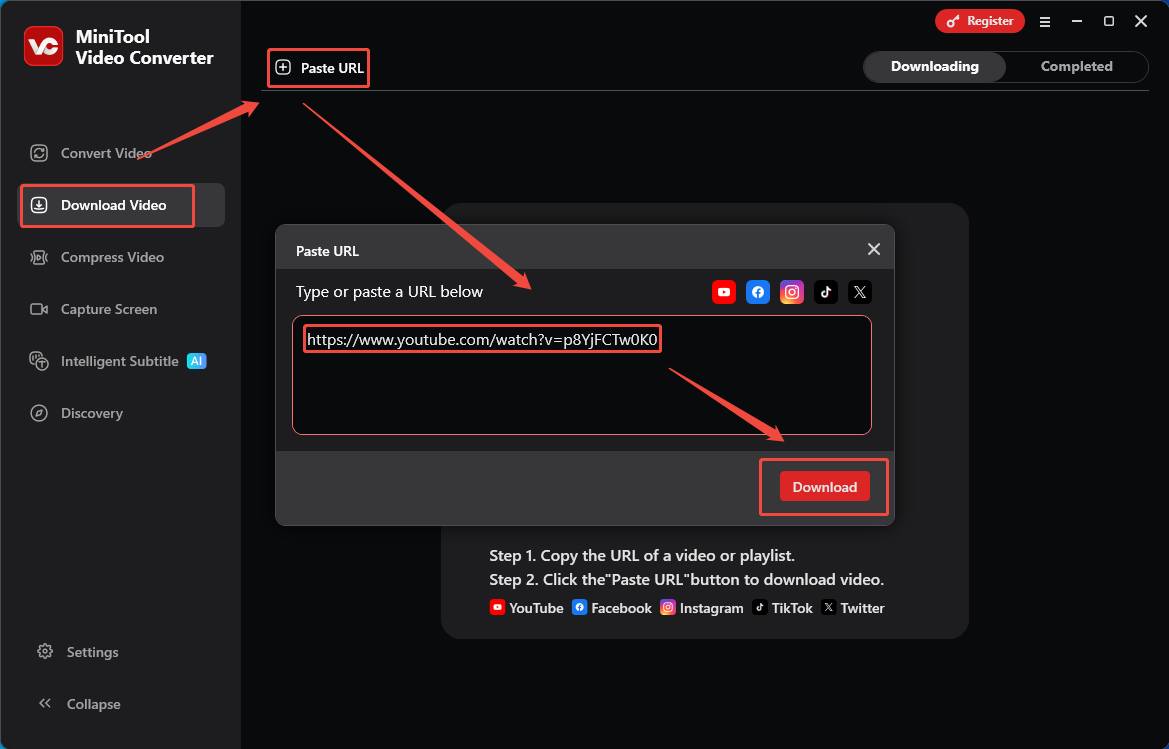Screen dimensions: 1169x749
Task: Open the Compress Video tool
Action: click(x=110, y=257)
